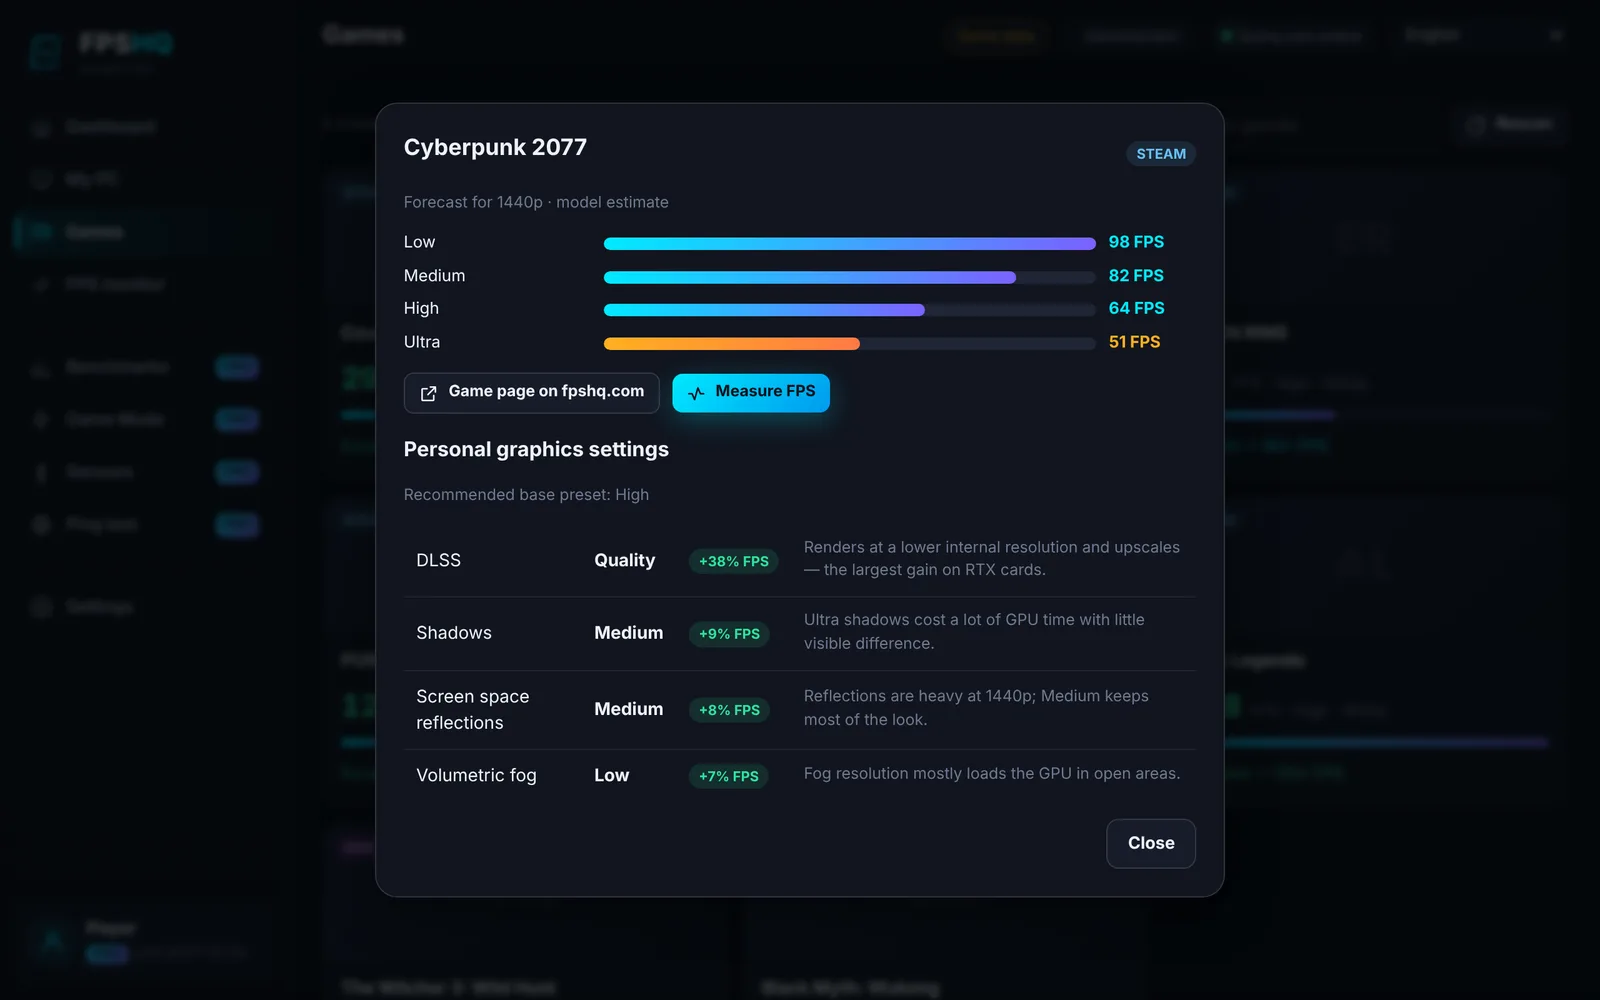Click Forecast for 1440p model estimate text
1600x1000 pixels.
(536, 202)
